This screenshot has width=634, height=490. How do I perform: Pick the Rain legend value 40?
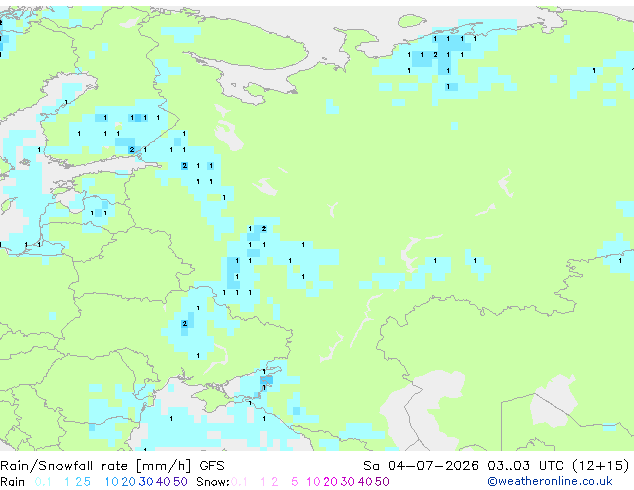(x=163, y=482)
